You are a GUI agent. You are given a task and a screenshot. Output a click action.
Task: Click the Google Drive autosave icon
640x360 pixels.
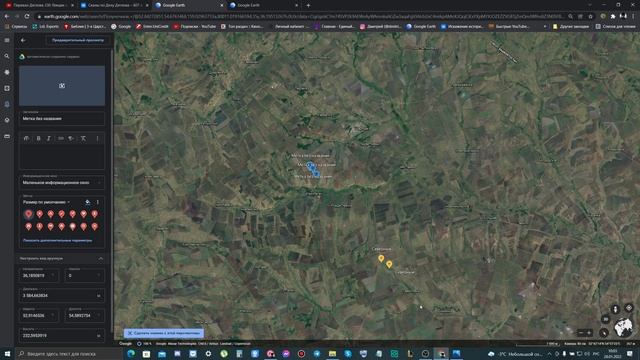pyautogui.click(x=22, y=57)
